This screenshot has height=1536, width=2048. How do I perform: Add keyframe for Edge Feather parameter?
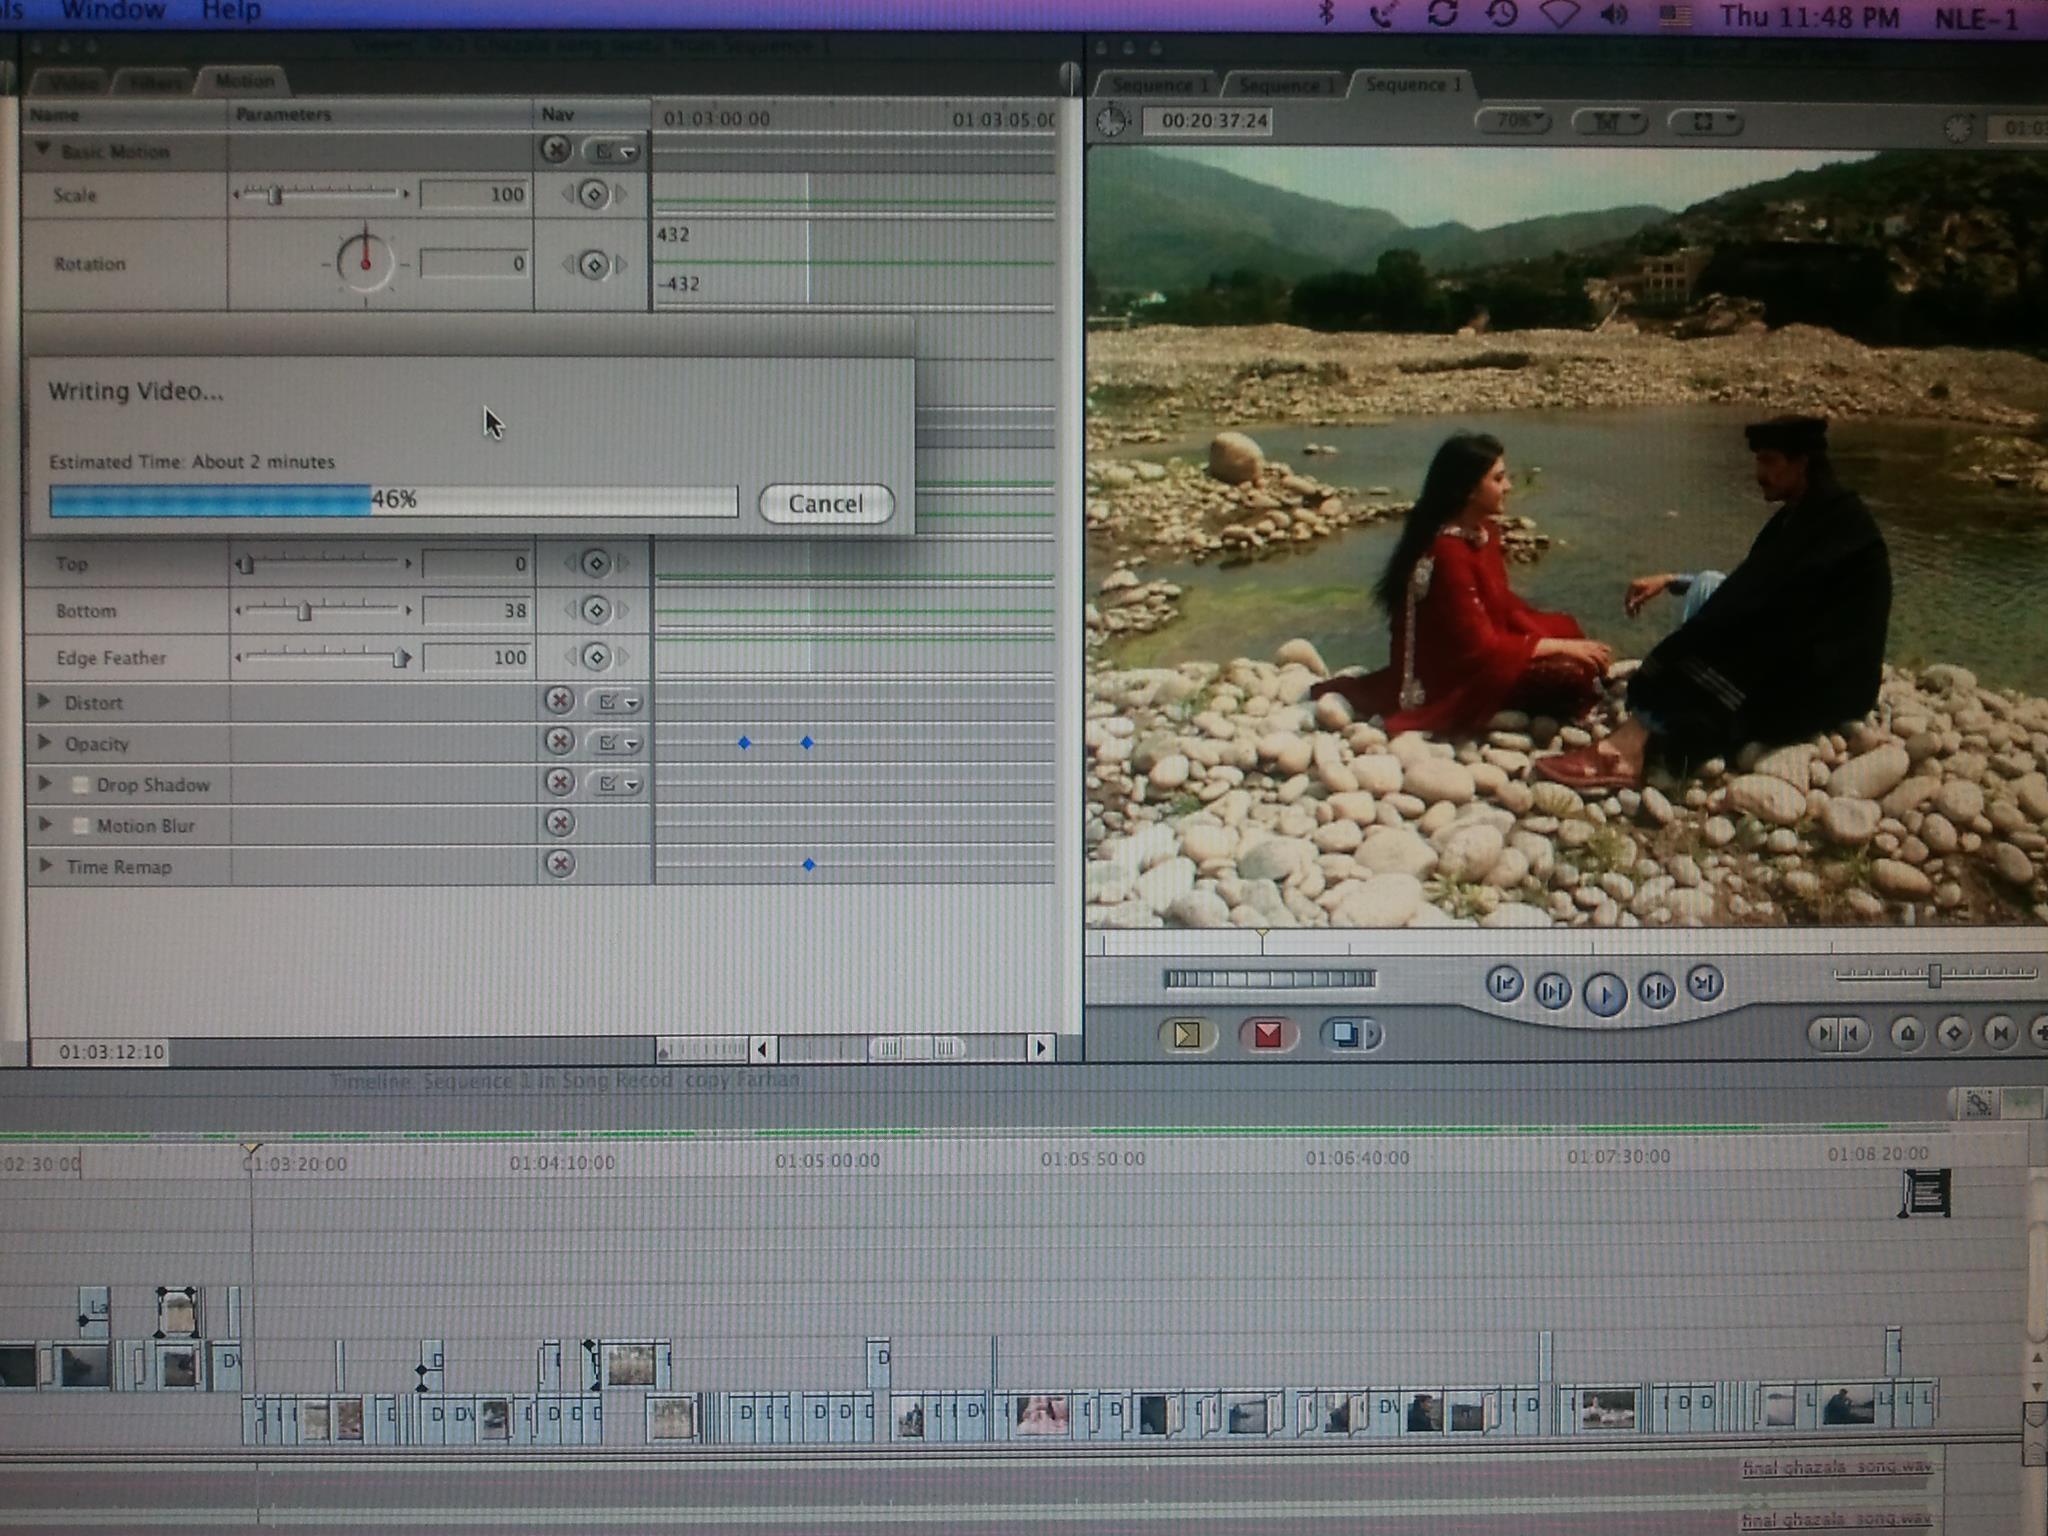point(596,657)
